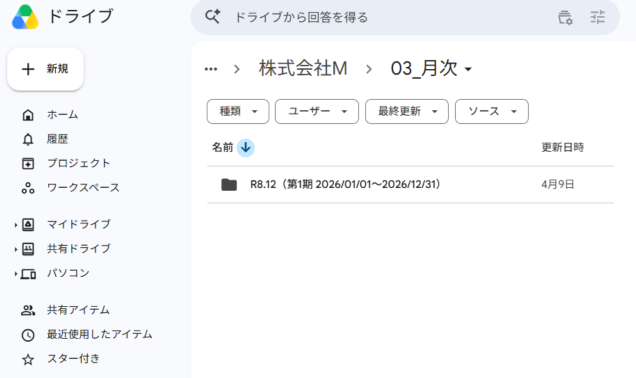Select 共有ドライブ in sidebar
The height and width of the screenshot is (378, 636).
pyautogui.click(x=78, y=249)
